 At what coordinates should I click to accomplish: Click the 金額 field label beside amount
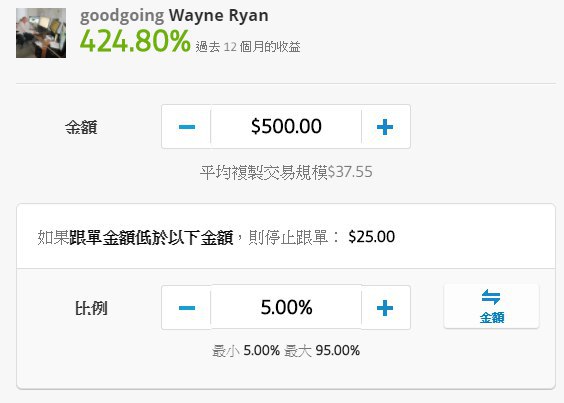pyautogui.click(x=81, y=127)
